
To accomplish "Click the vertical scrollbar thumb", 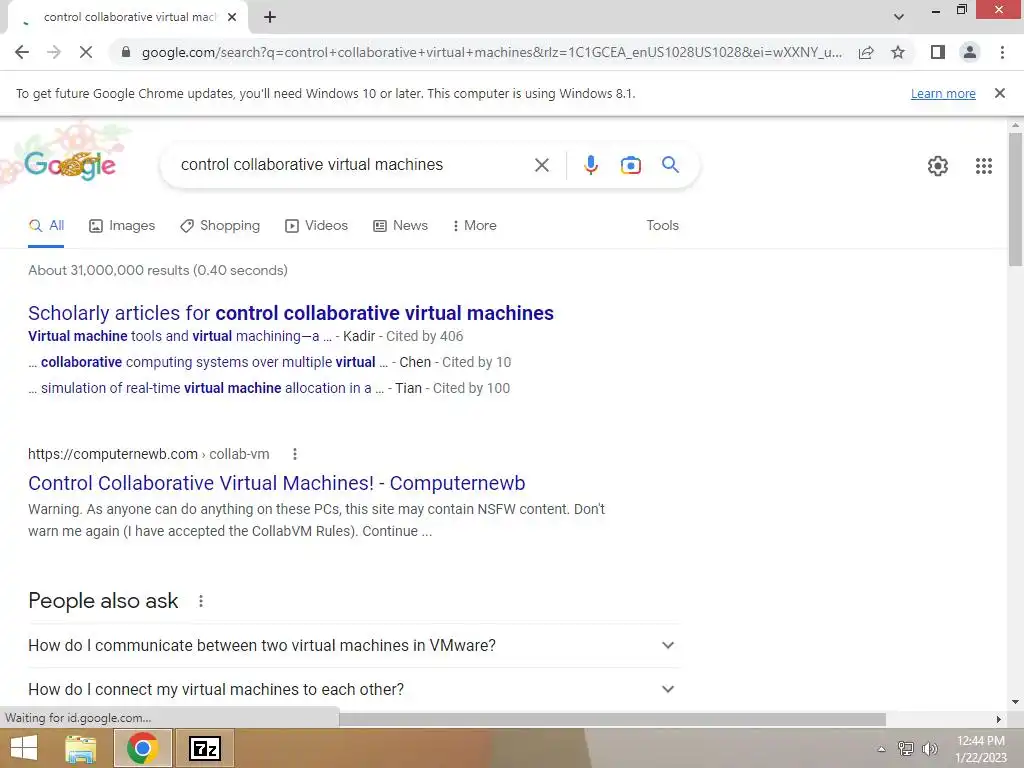I will coord(1015,199).
